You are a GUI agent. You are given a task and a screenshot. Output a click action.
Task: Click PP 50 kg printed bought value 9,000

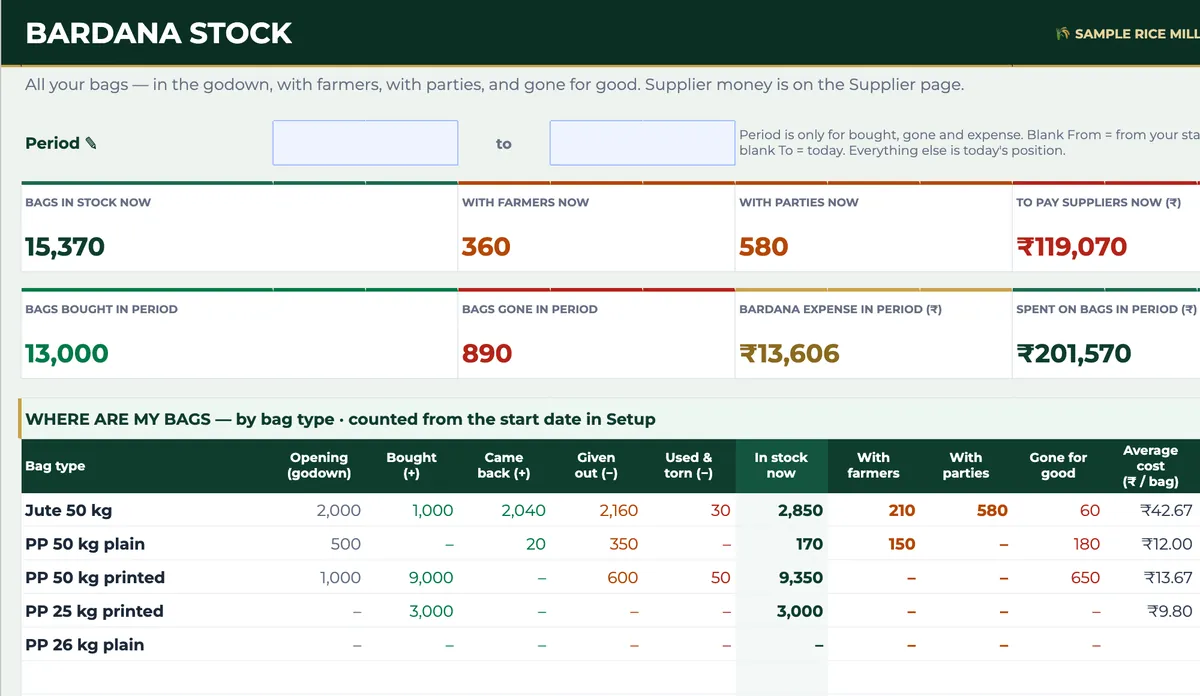click(x=431, y=578)
